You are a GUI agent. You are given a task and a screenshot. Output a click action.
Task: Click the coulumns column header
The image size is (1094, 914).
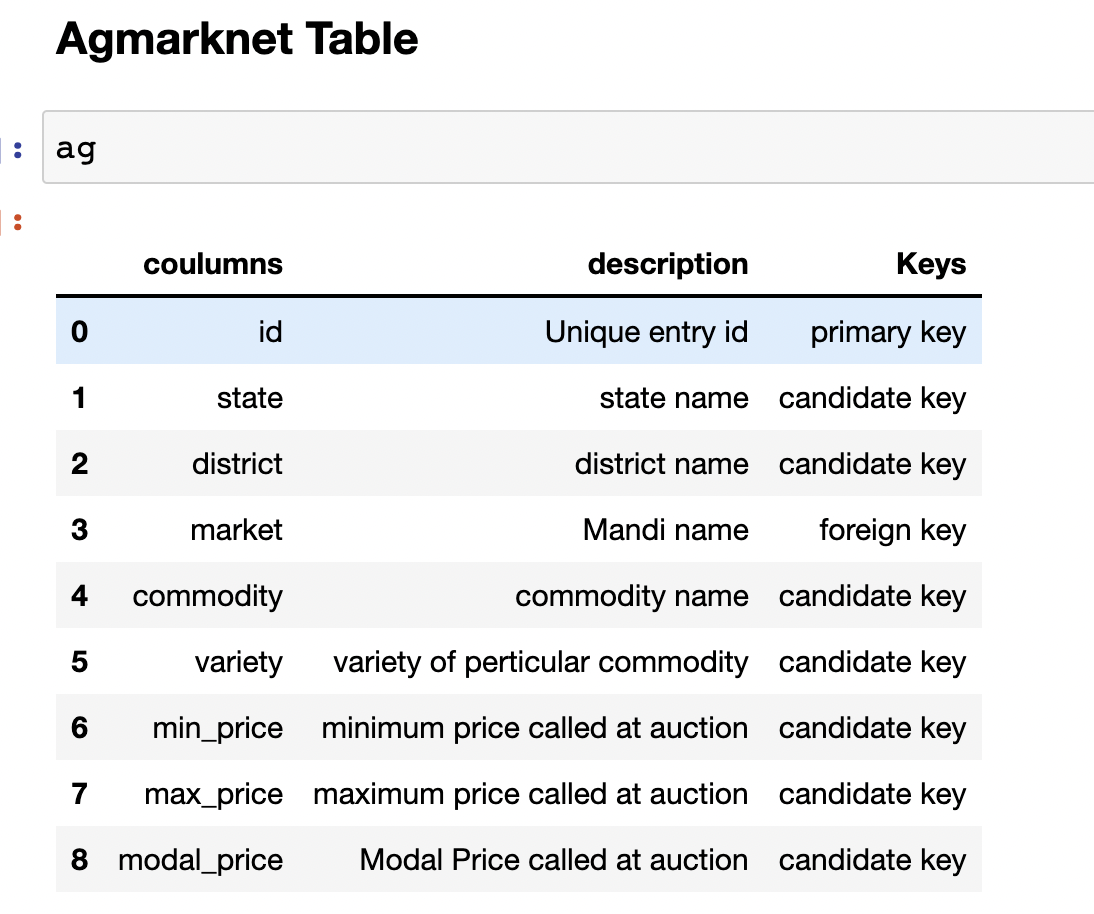213,264
